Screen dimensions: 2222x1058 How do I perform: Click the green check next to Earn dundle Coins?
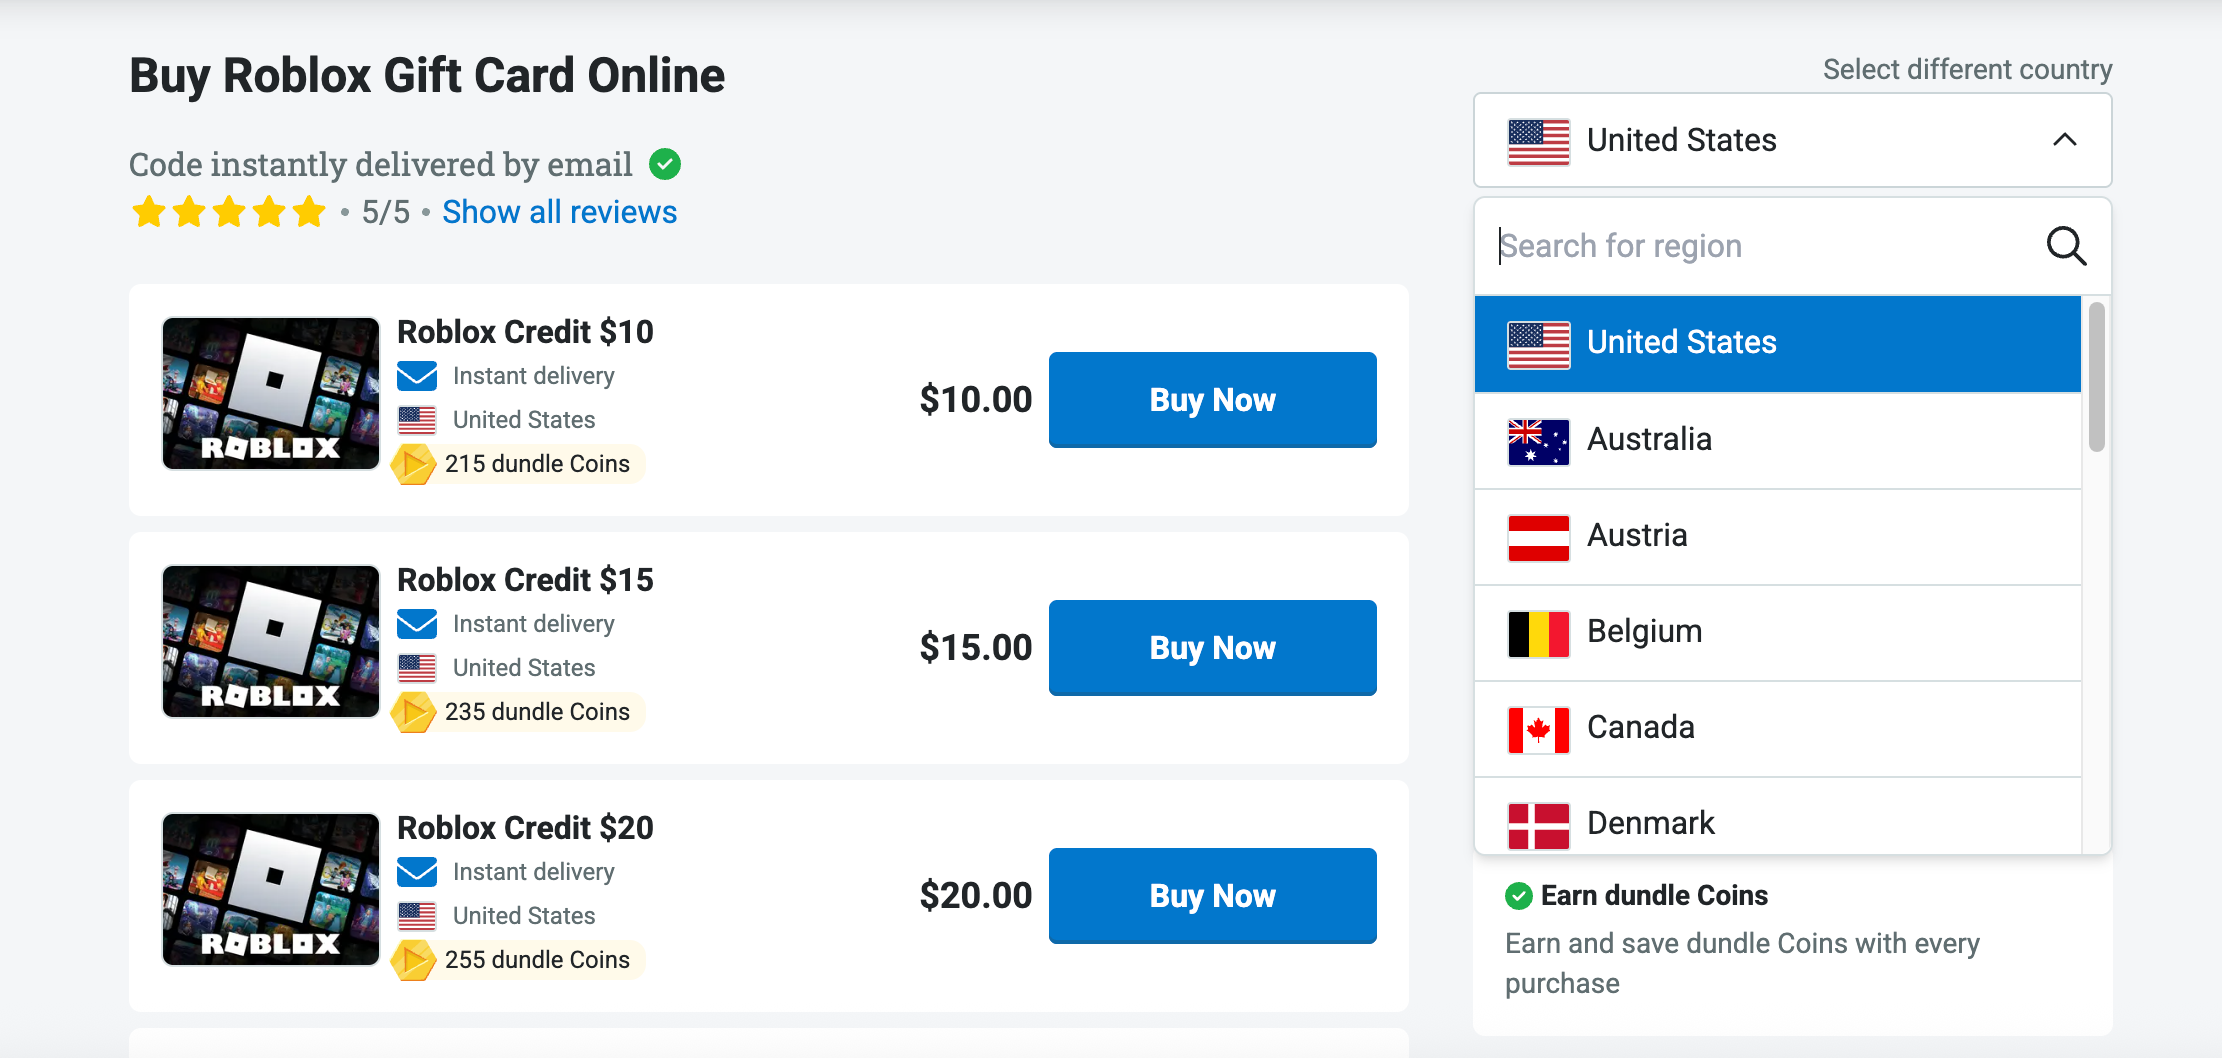pyautogui.click(x=1519, y=896)
